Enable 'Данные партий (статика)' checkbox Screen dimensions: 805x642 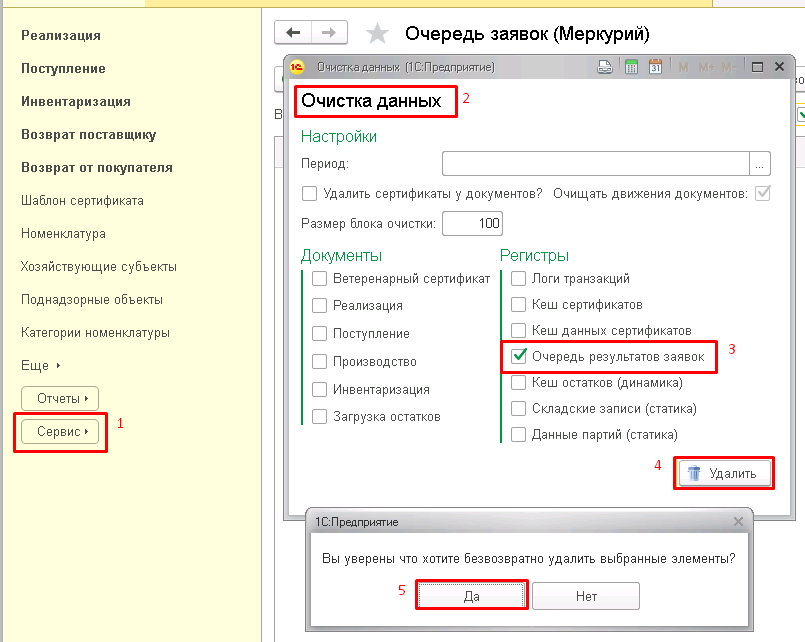click(519, 435)
